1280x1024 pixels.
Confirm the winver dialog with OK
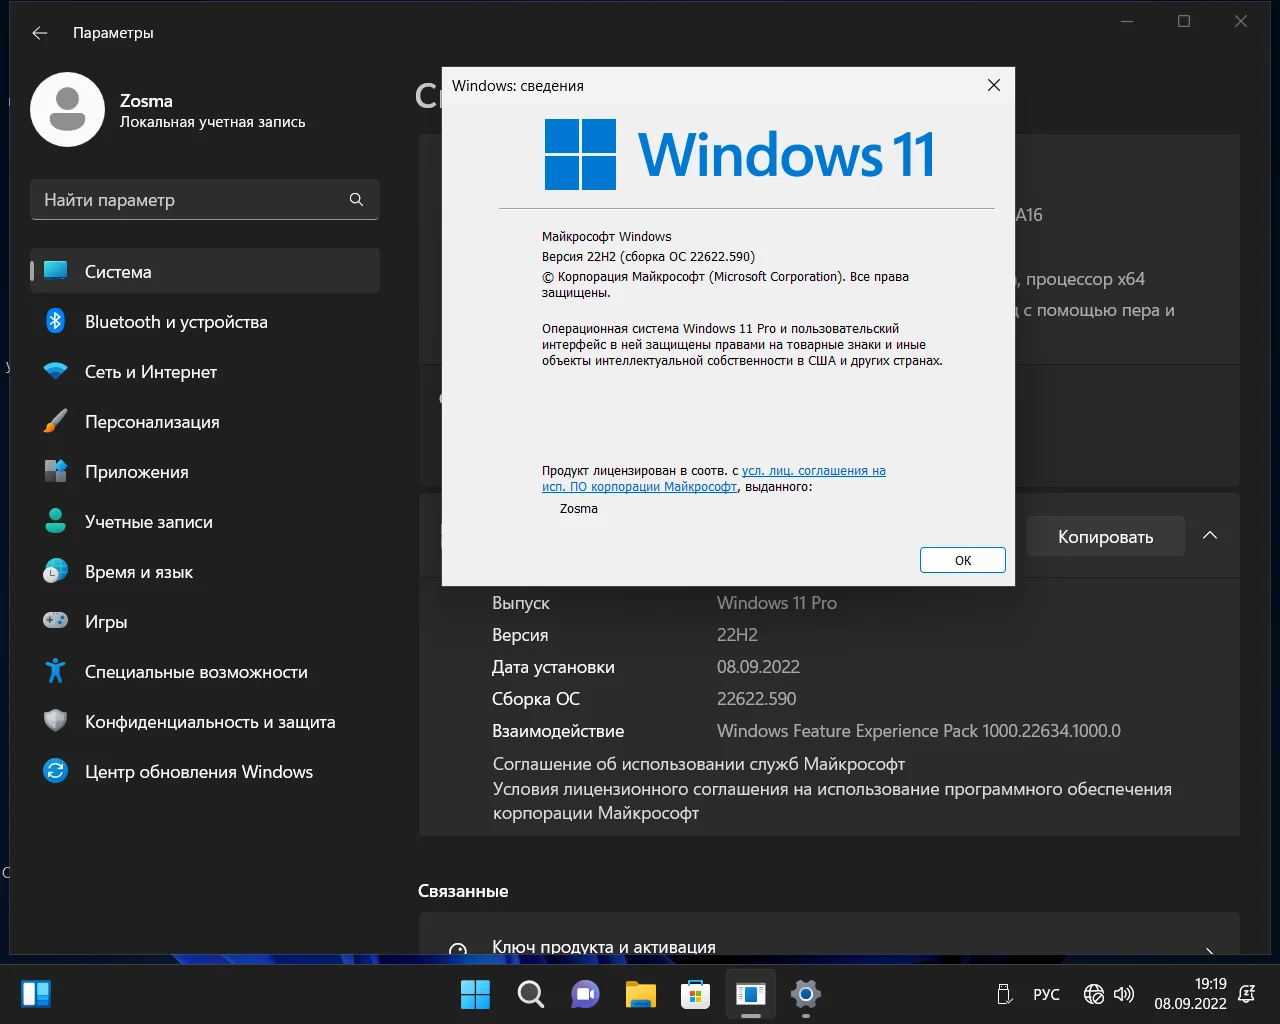click(963, 560)
